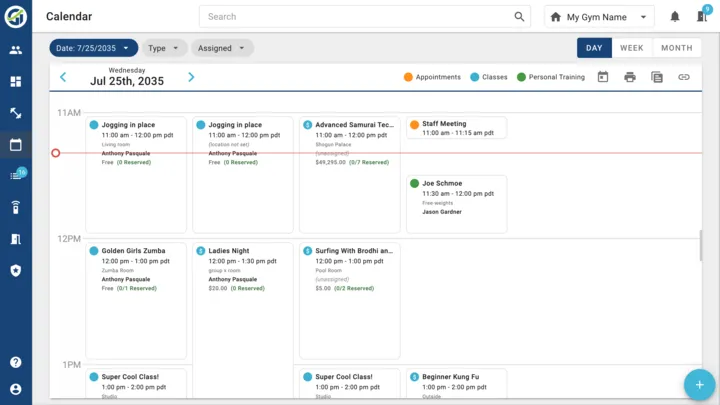
Task: Toggle Classes legend blue dot
Action: 475,77
